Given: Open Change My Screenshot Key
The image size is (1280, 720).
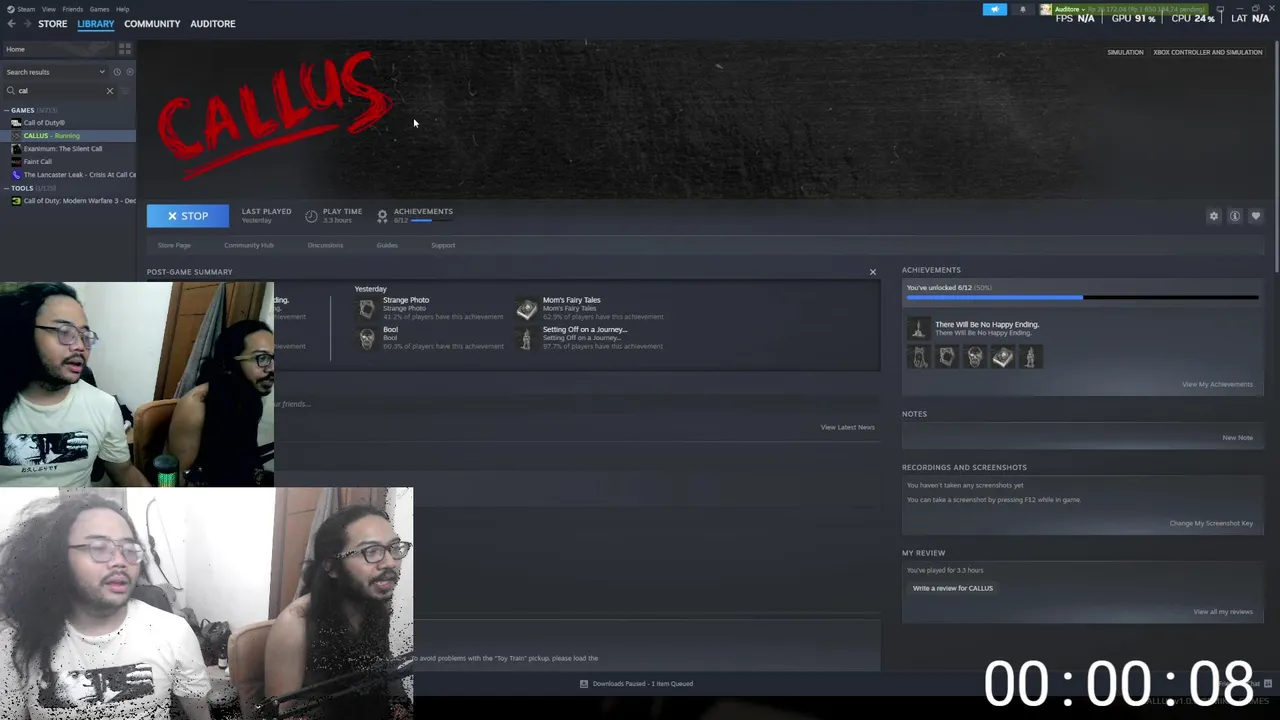Looking at the screenshot, I should tap(1211, 523).
